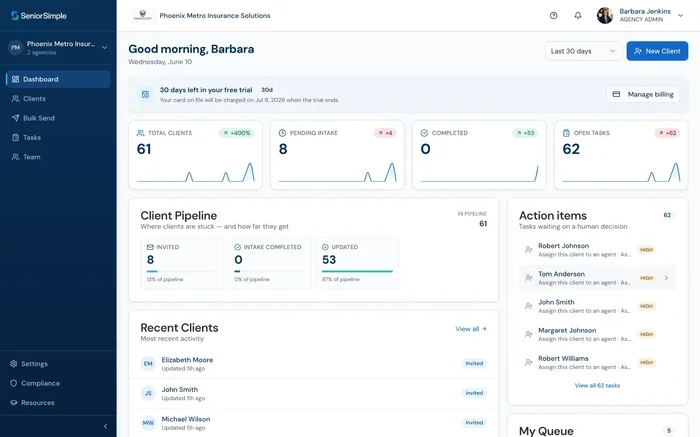Screen dimensions: 700x437
Task: Click the Open Tasks clipboard icon
Action: point(566,133)
